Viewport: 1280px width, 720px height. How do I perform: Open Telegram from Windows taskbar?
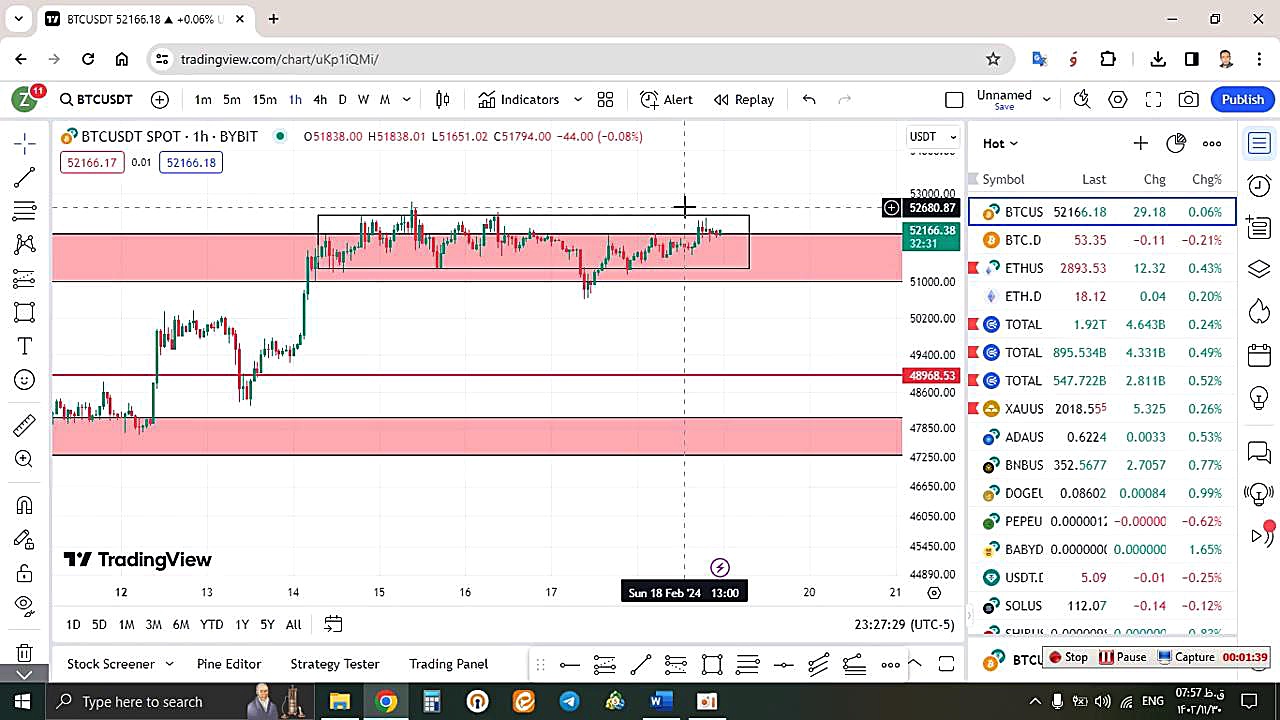coord(569,701)
